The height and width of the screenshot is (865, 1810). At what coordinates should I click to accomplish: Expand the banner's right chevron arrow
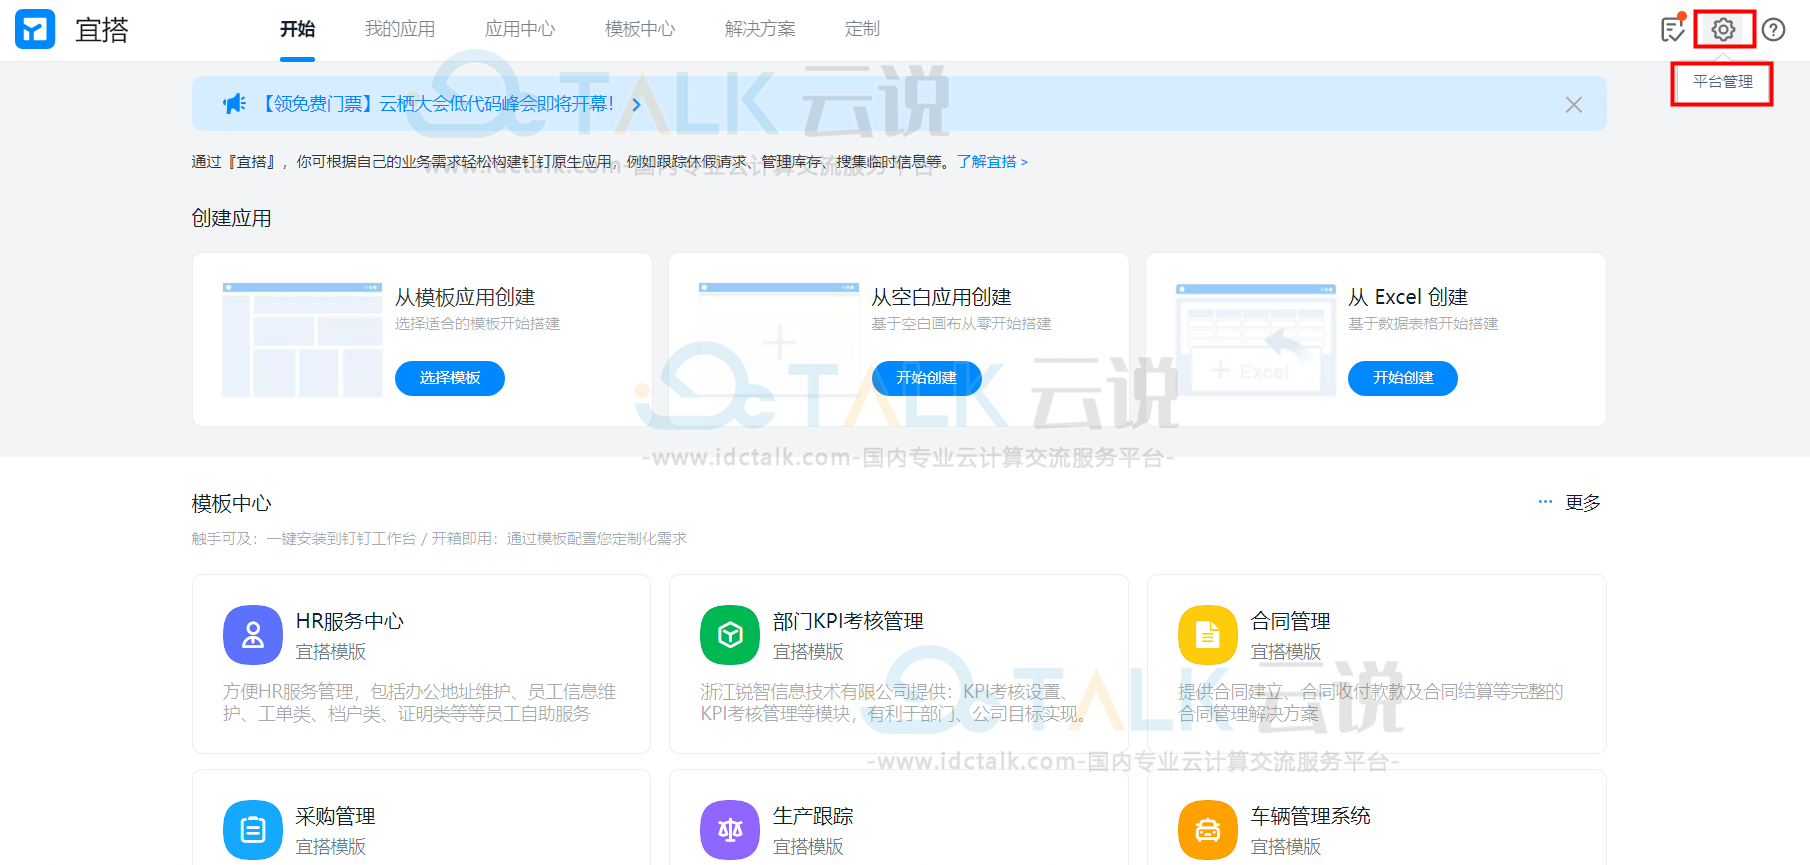(x=636, y=104)
